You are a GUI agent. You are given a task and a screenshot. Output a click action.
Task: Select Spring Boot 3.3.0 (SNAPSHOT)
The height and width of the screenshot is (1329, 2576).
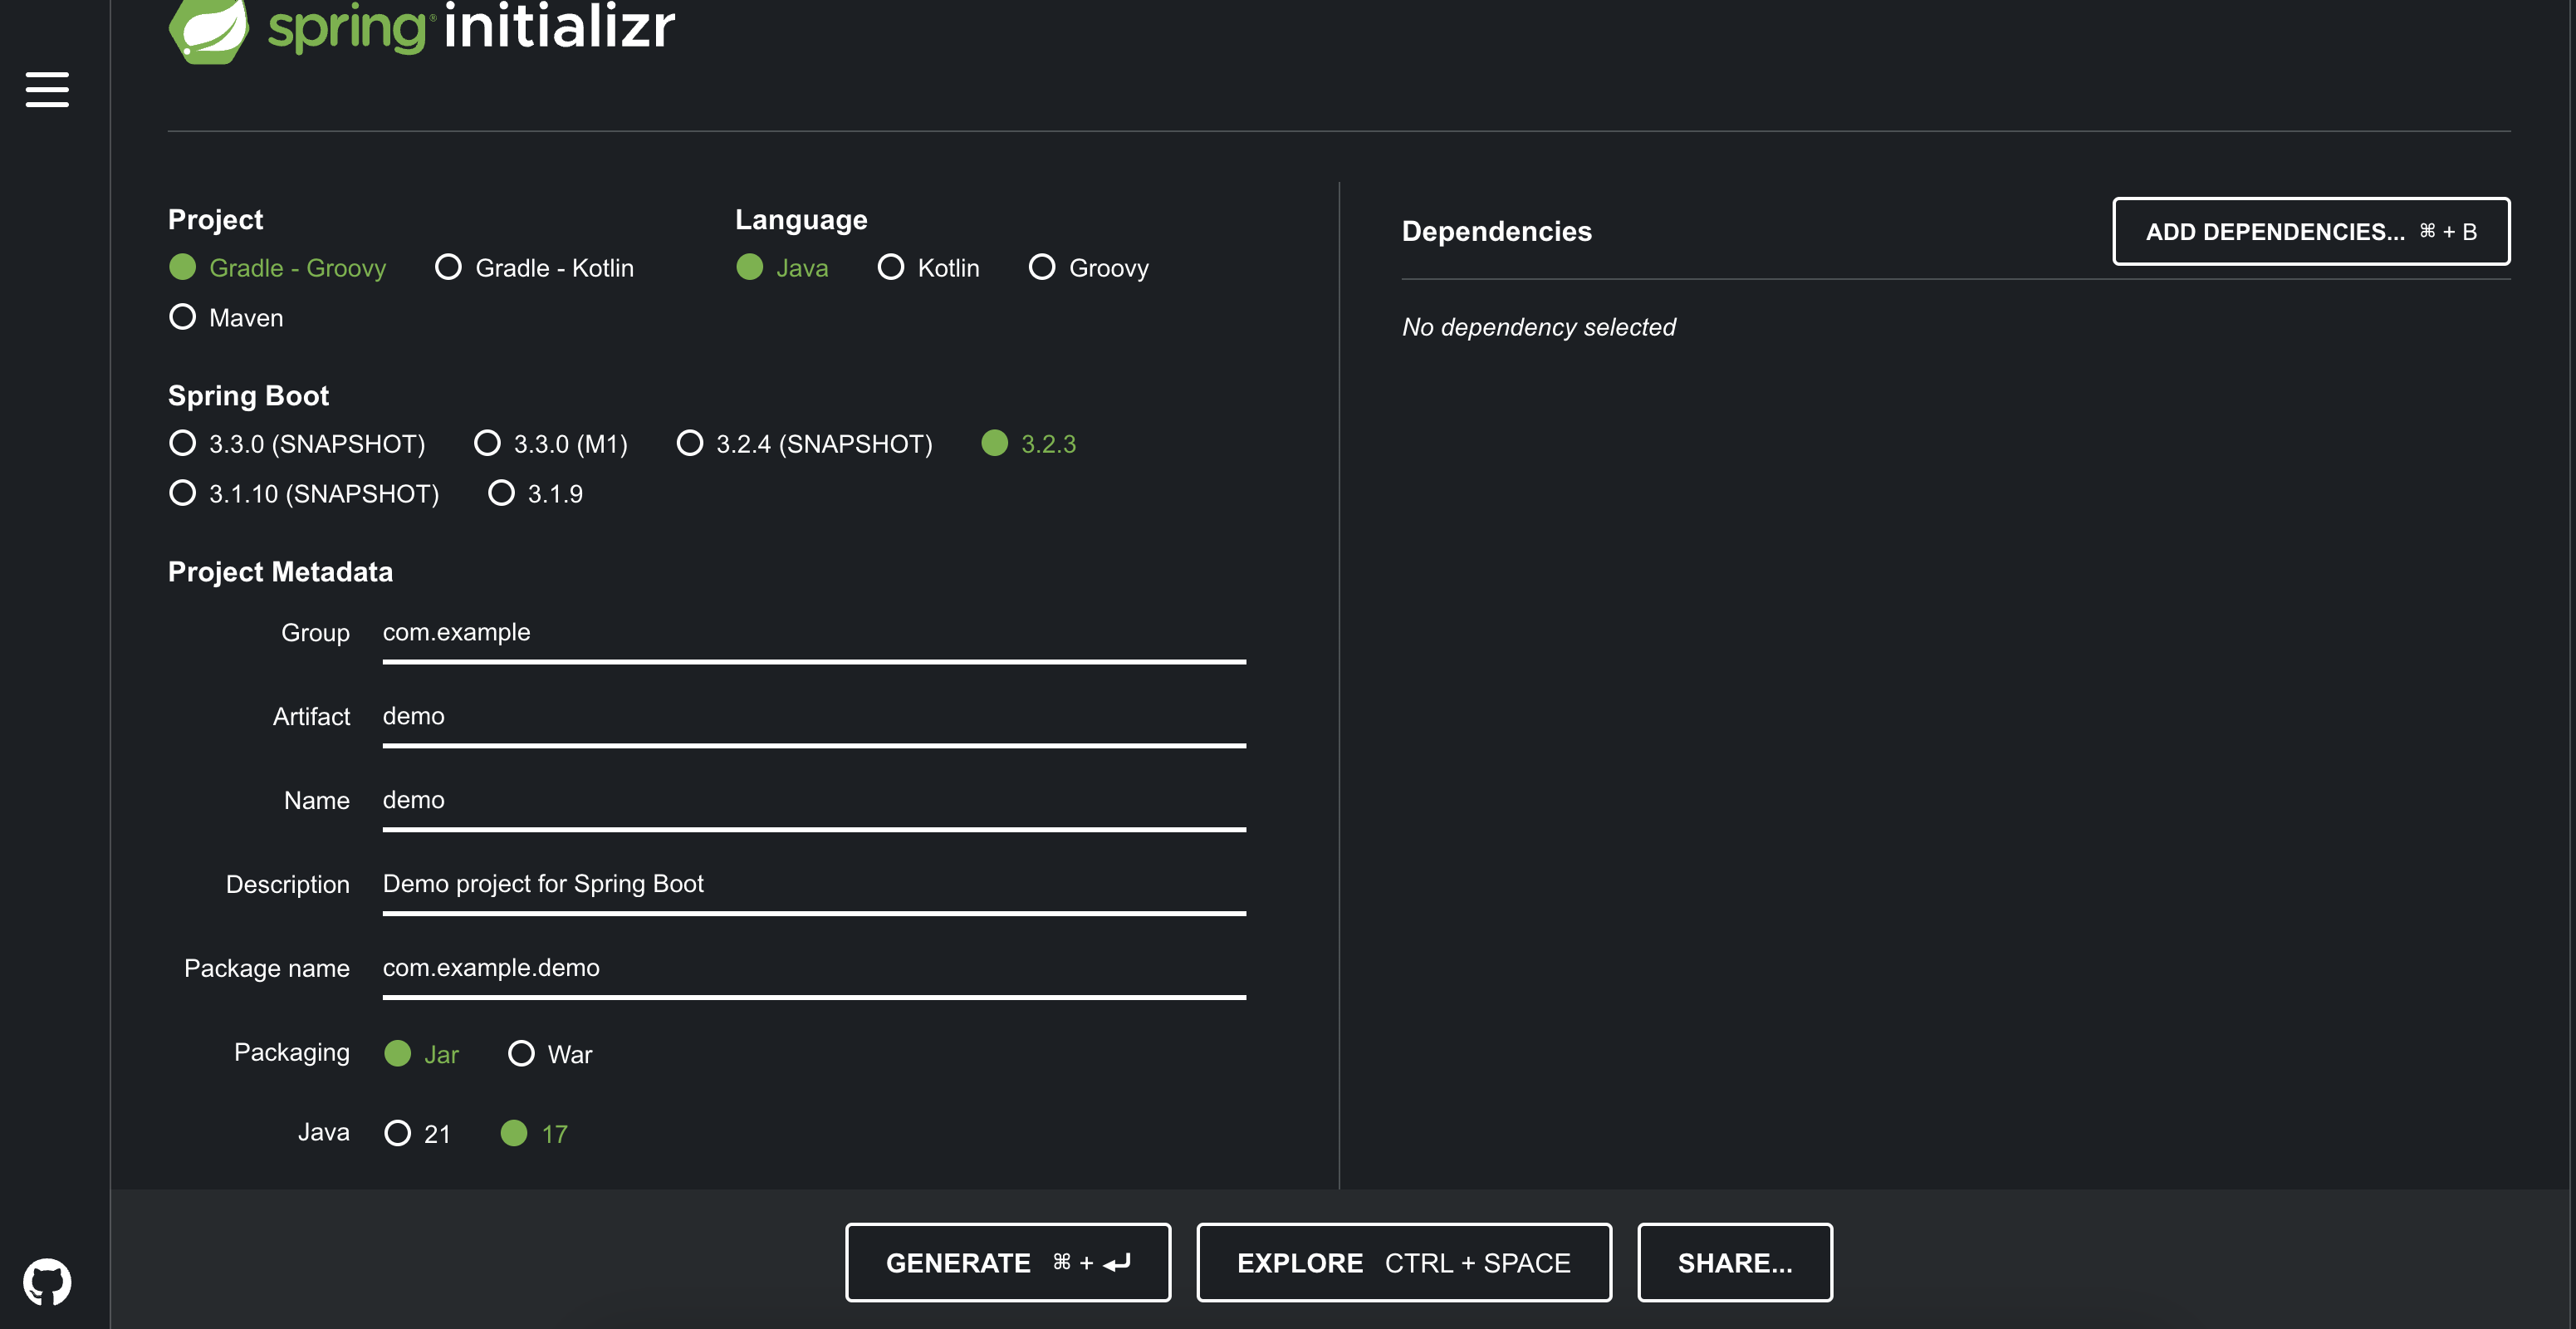297,444
